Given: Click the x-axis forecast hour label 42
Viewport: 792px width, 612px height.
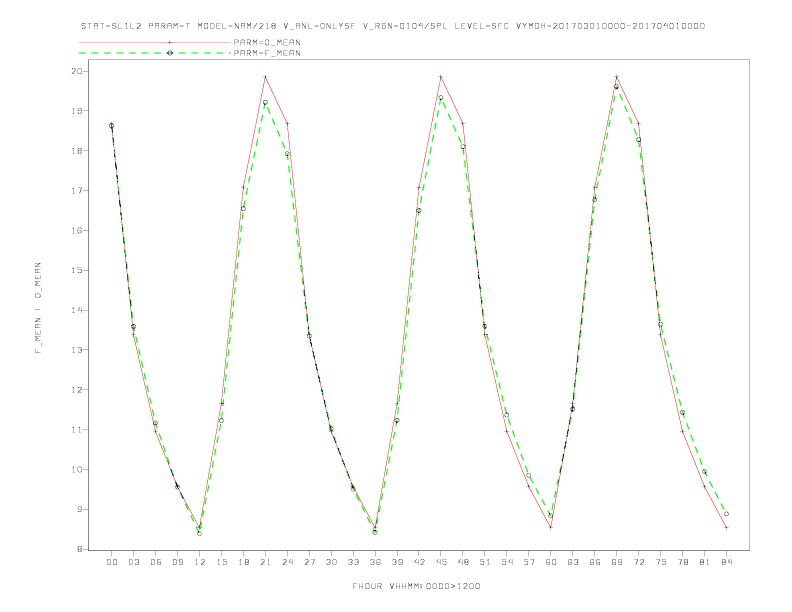Looking at the screenshot, I should point(419,562).
